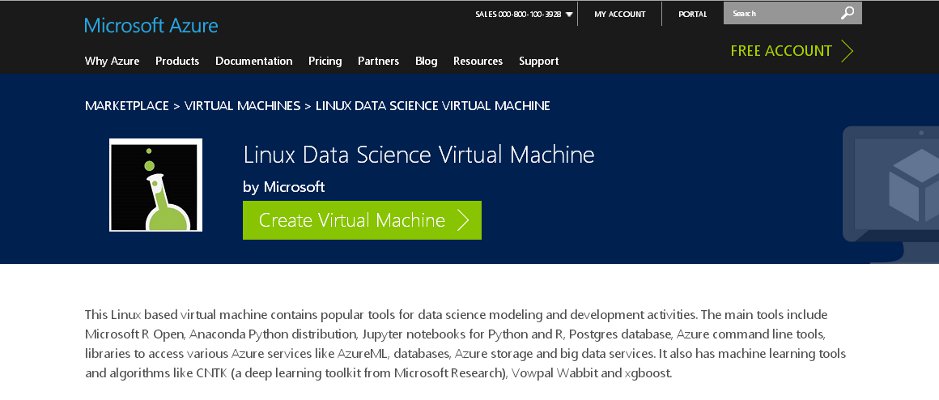The height and width of the screenshot is (400, 939).
Task: Click the search magnifier icon
Action: 848,14
